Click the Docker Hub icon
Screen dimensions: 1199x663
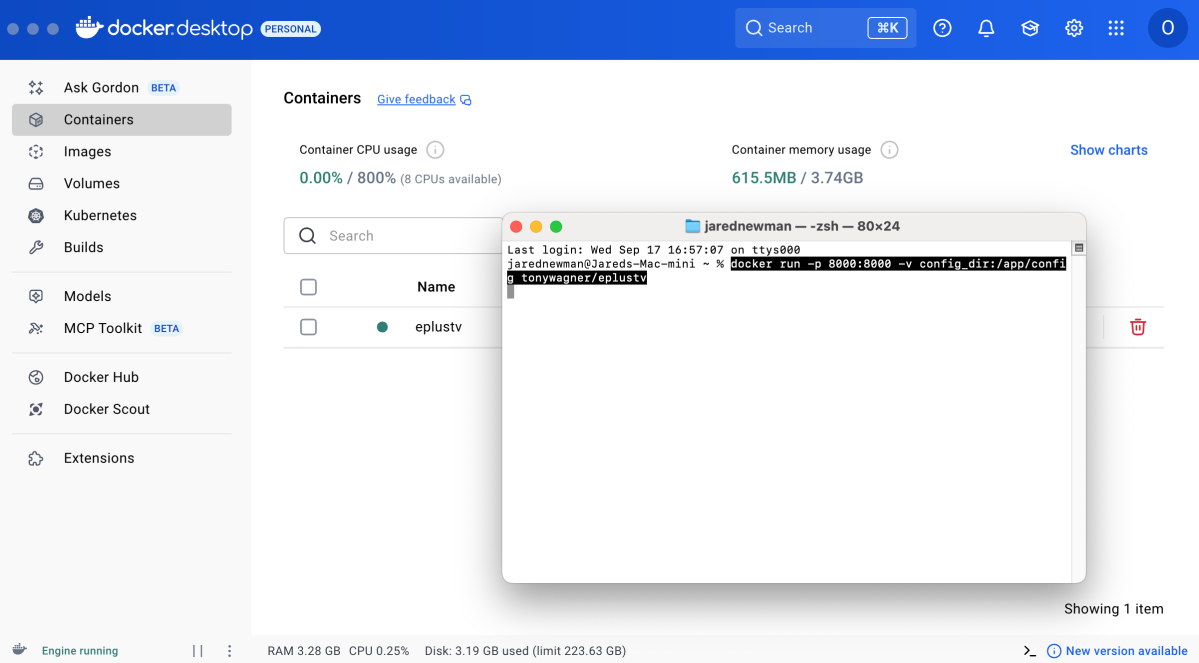pyautogui.click(x=36, y=377)
